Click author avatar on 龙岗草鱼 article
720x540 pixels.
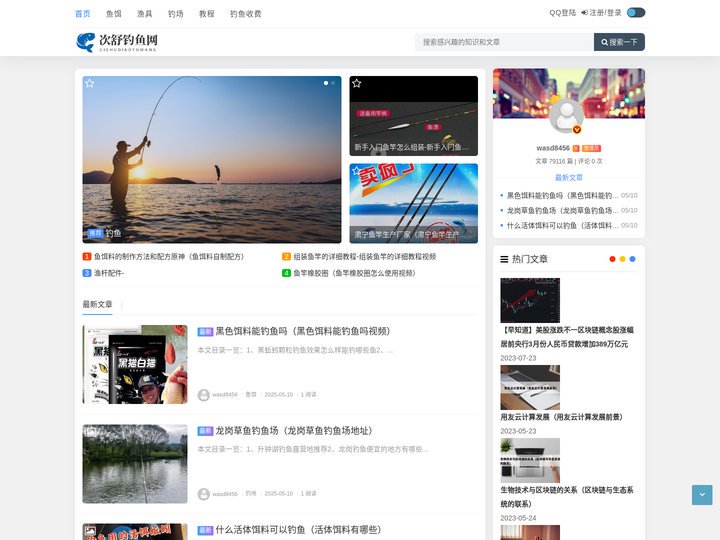(x=203, y=494)
